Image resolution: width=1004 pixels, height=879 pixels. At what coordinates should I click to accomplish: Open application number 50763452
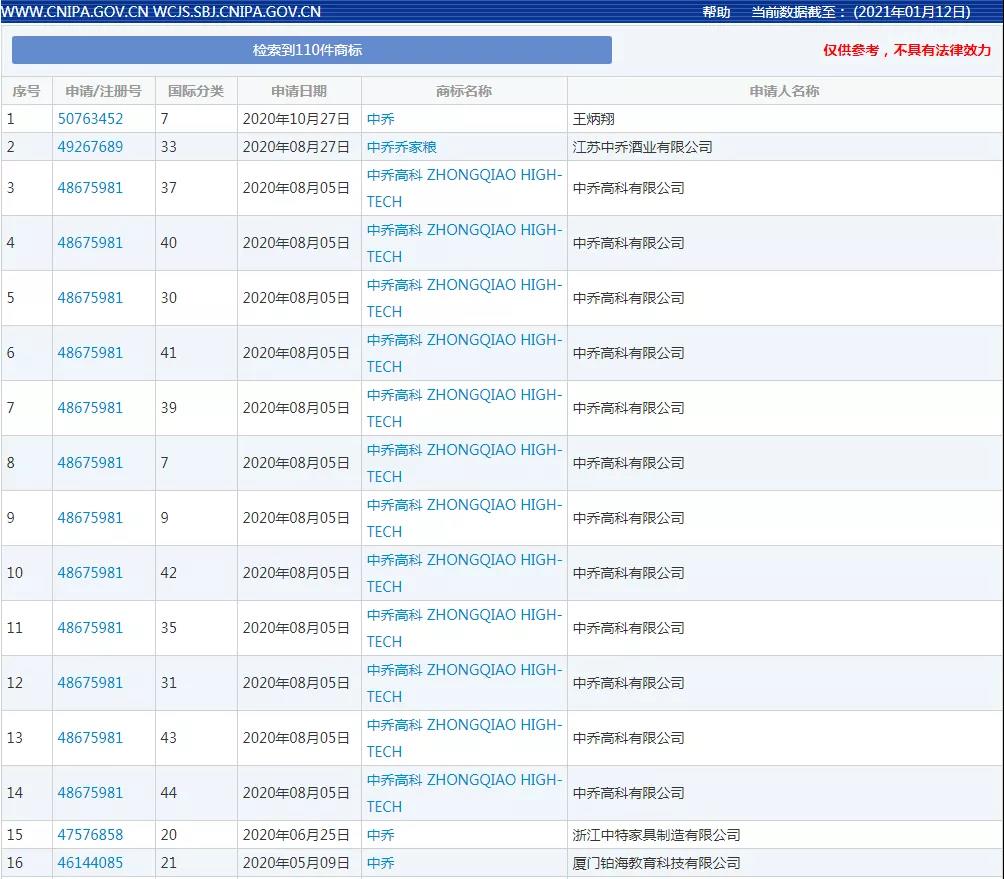click(90, 119)
